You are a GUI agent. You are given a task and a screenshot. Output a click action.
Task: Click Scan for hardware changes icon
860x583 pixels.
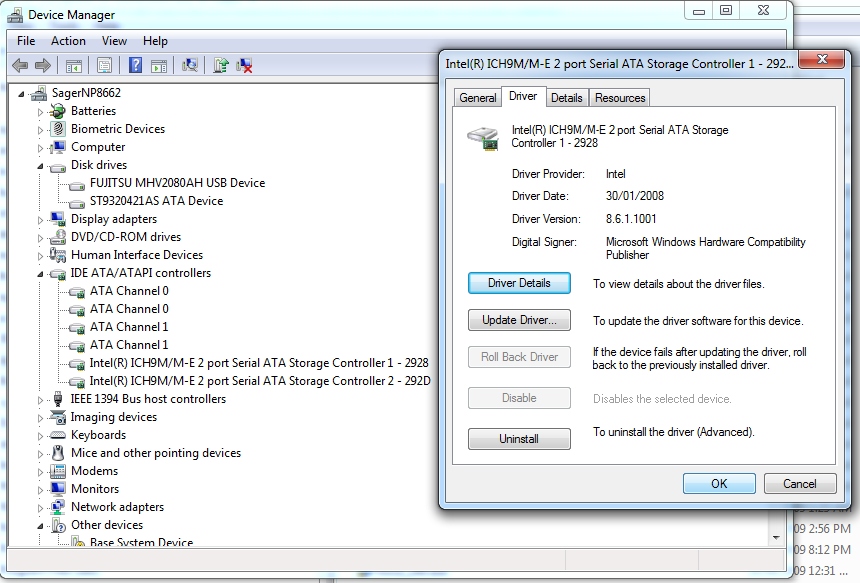point(190,66)
